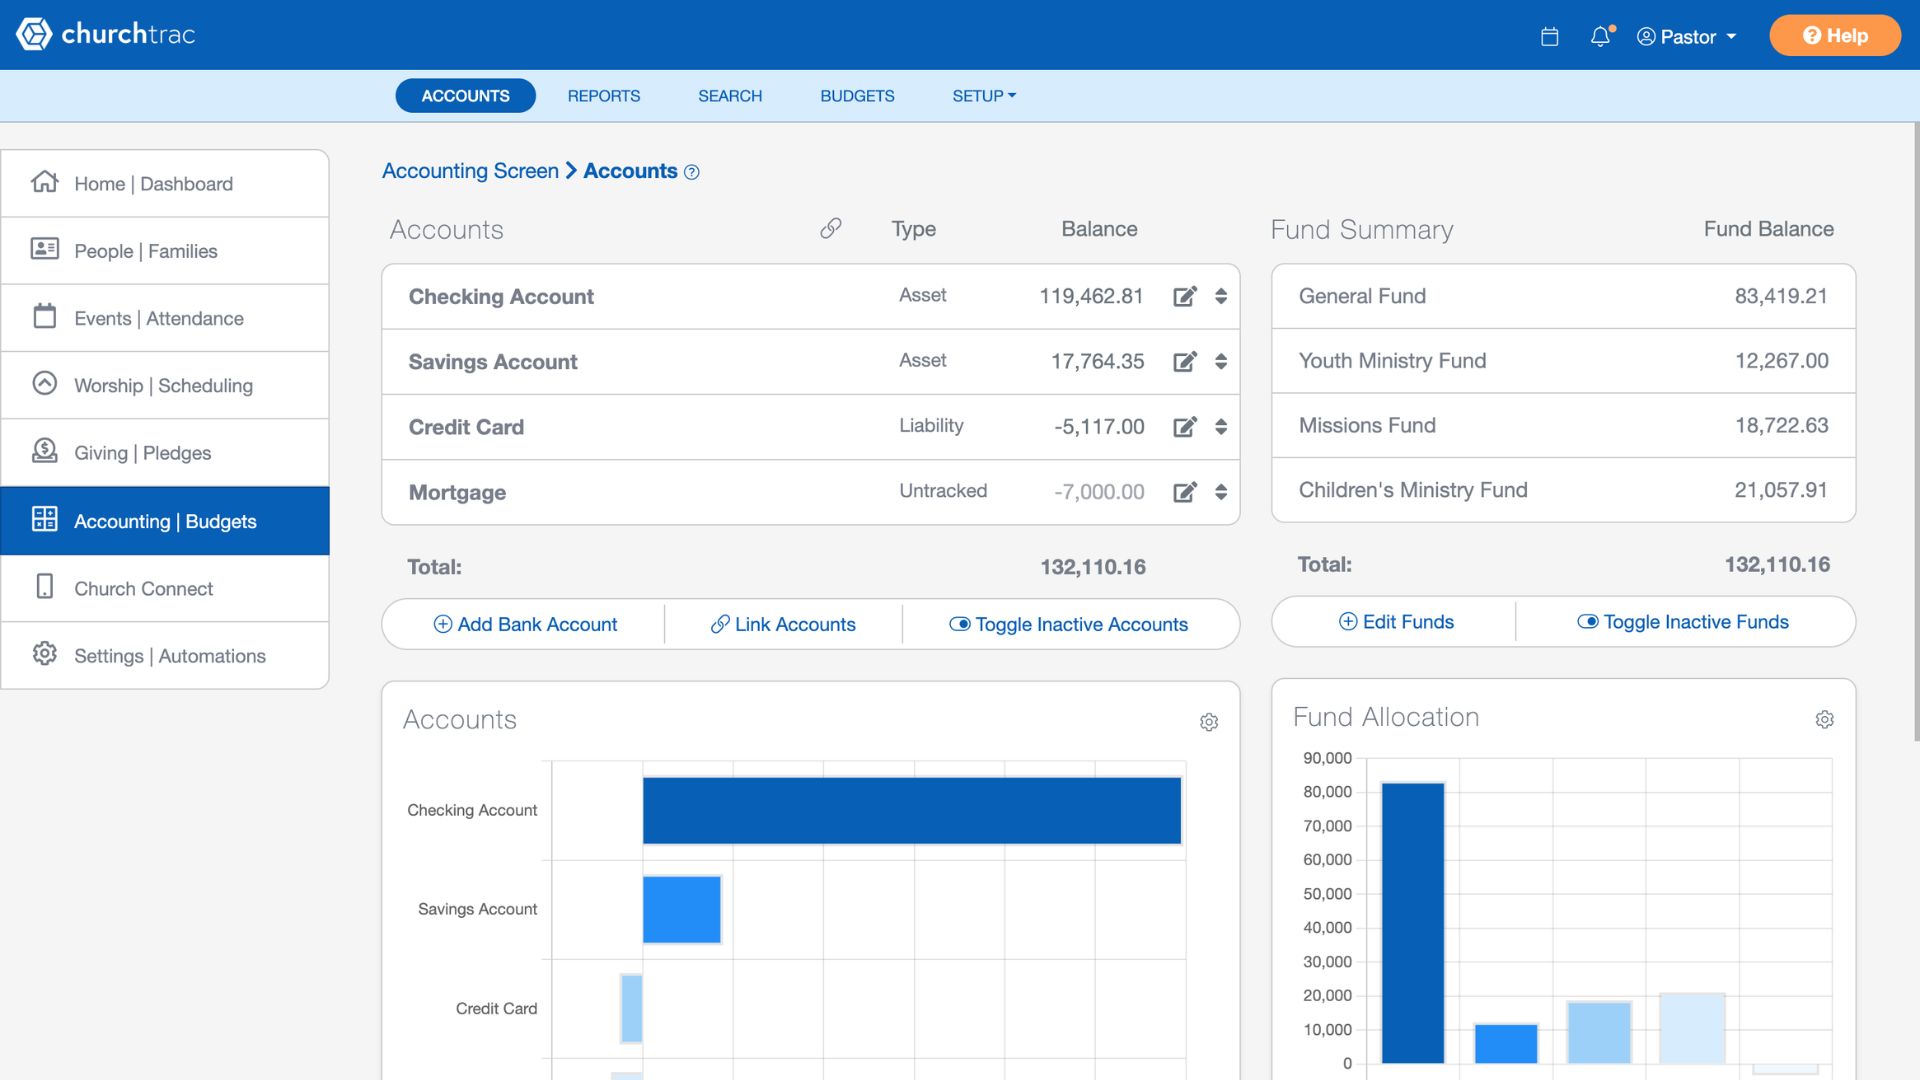Click the ChurchTrac logo
The width and height of the screenshot is (1920, 1080).
(x=105, y=34)
